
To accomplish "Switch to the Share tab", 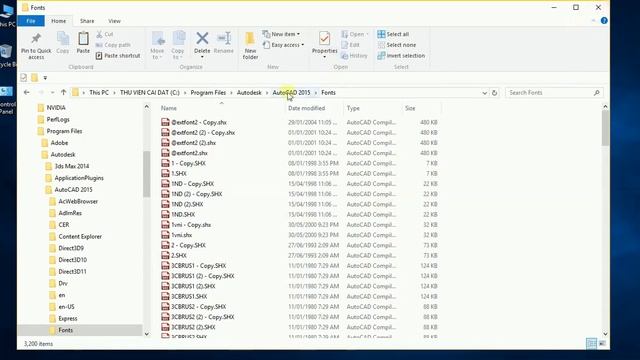I will tap(87, 21).
